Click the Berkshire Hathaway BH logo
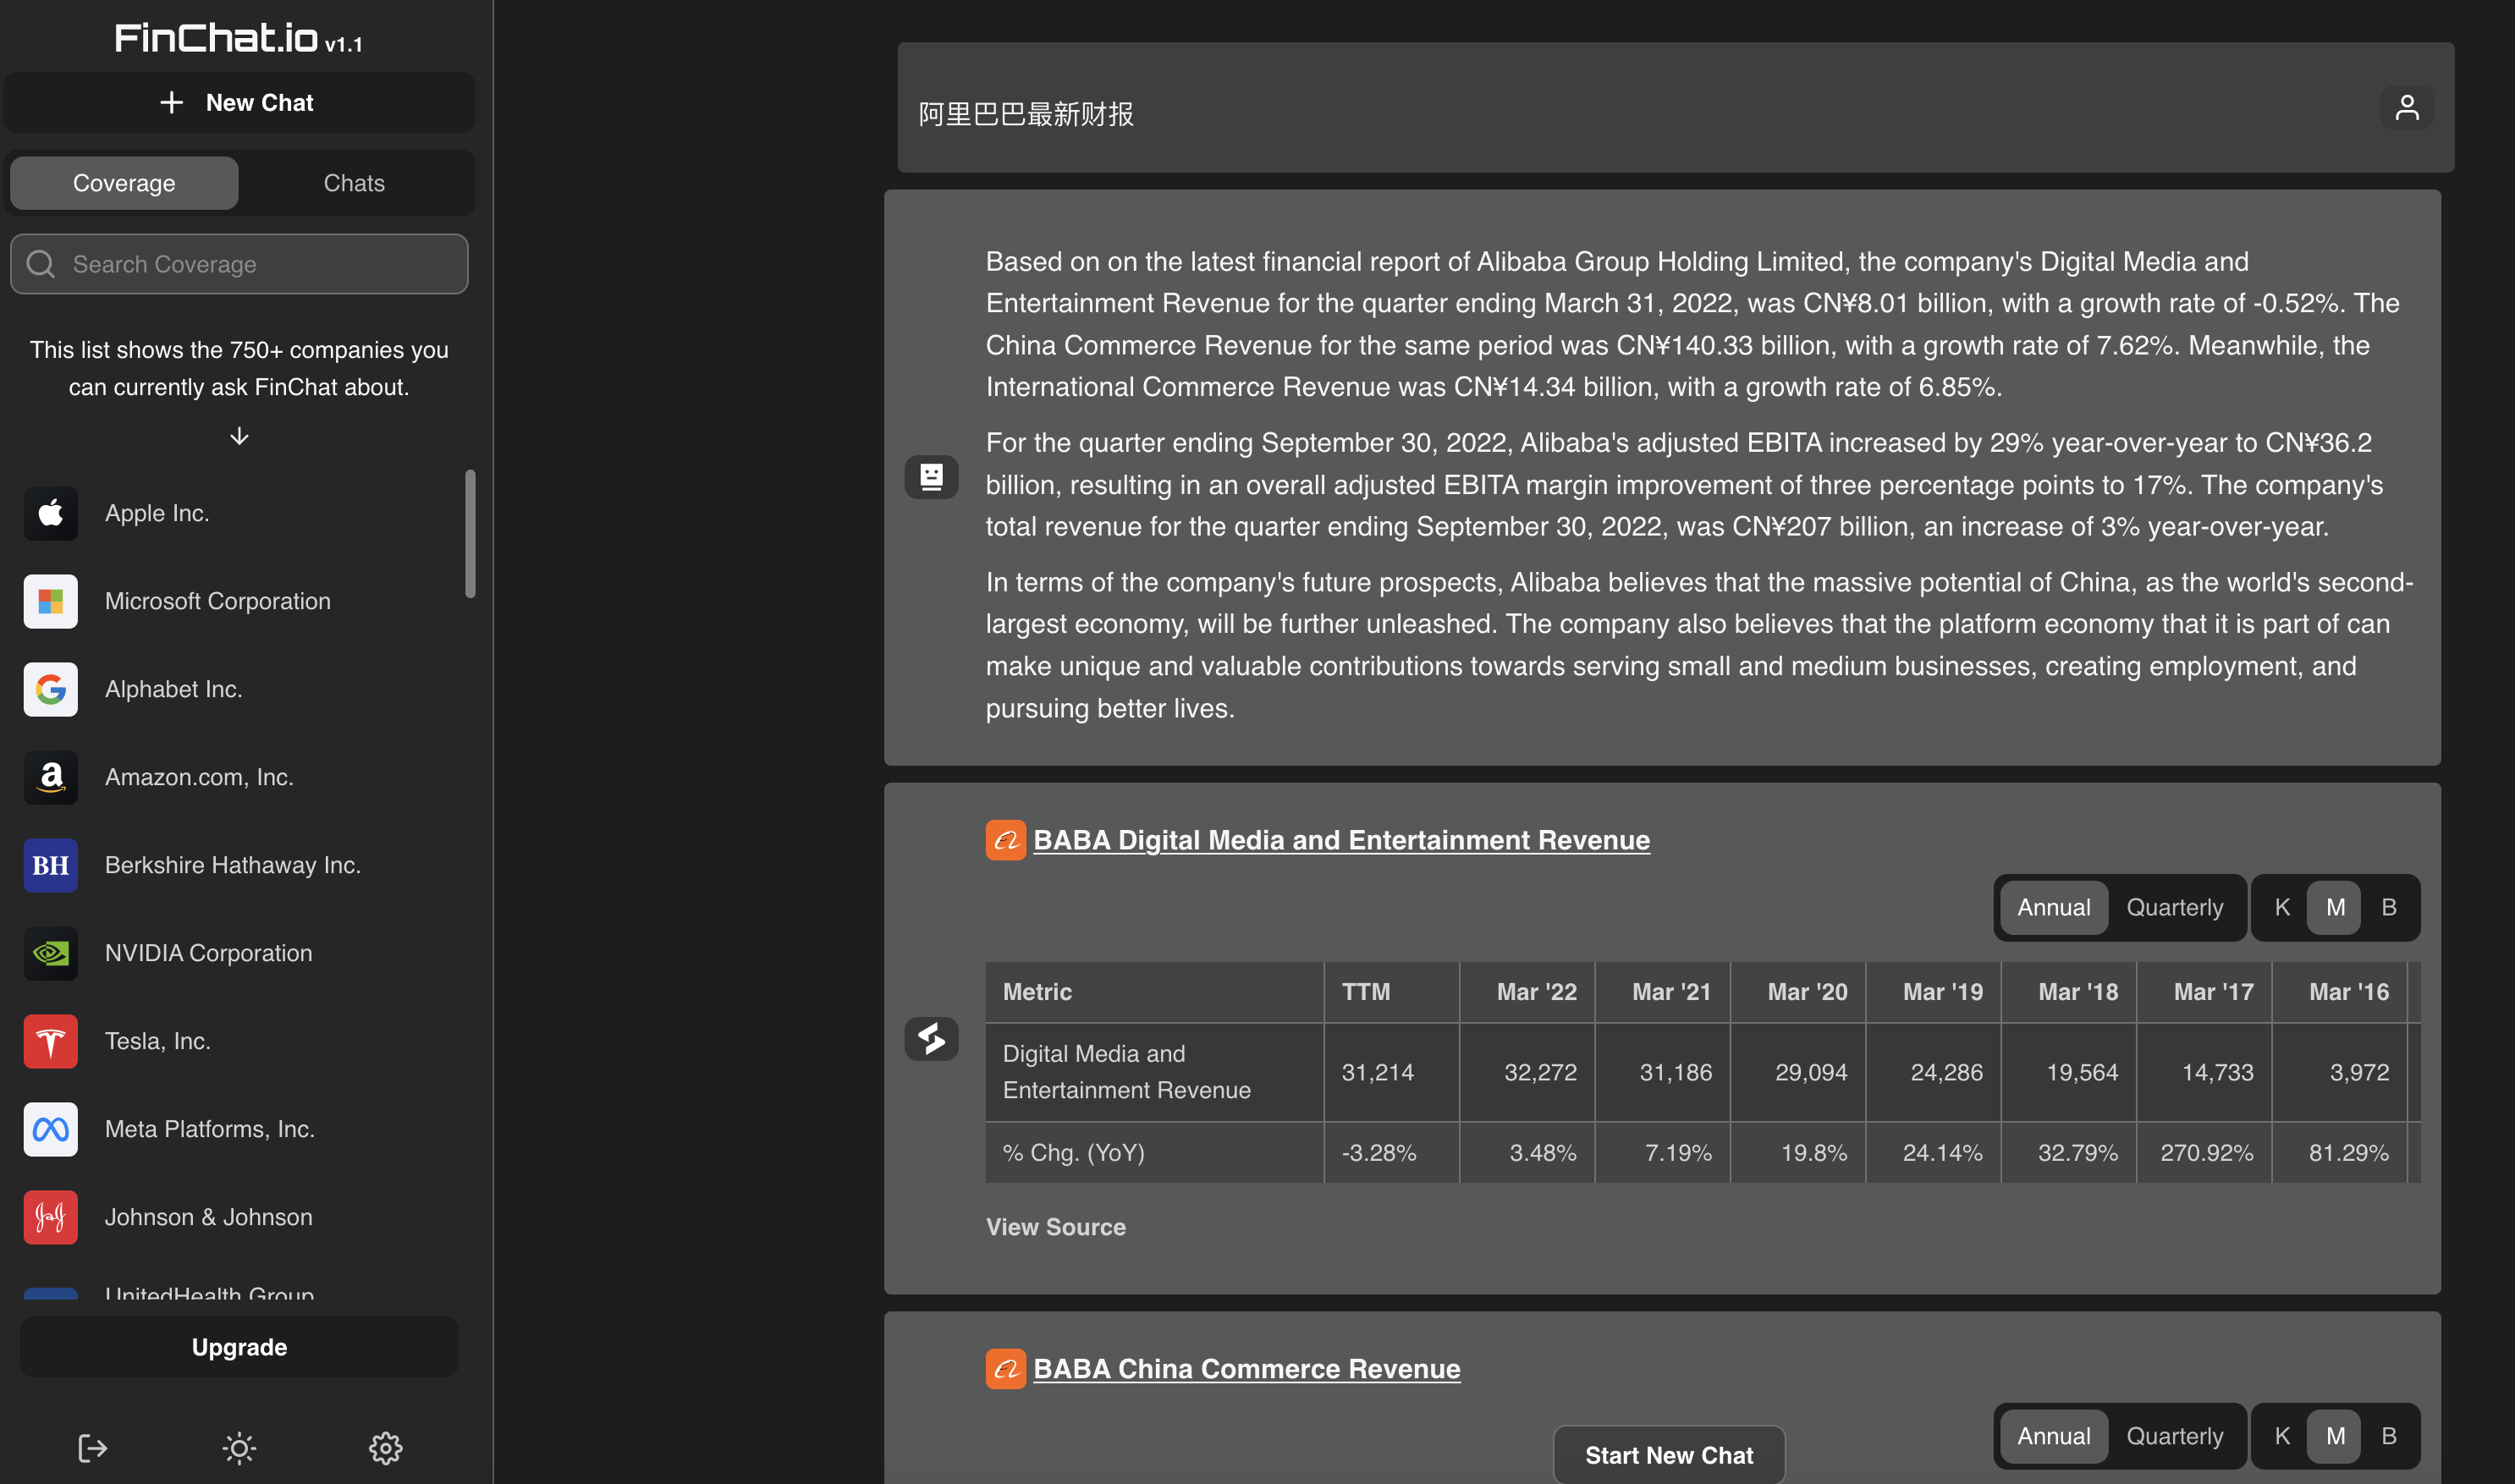The image size is (2515, 1484). pyautogui.click(x=51, y=865)
